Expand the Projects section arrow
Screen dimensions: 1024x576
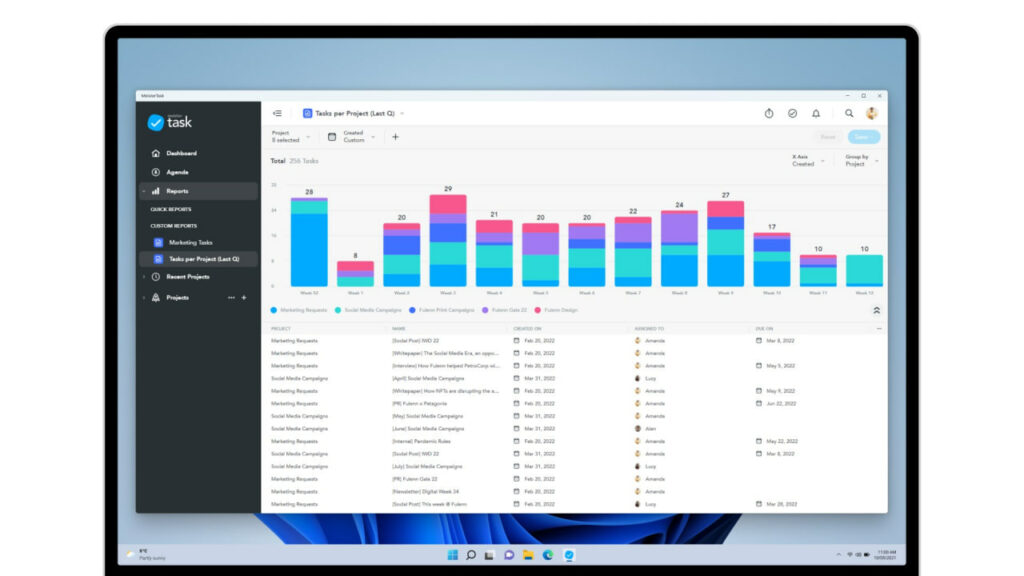click(144, 298)
